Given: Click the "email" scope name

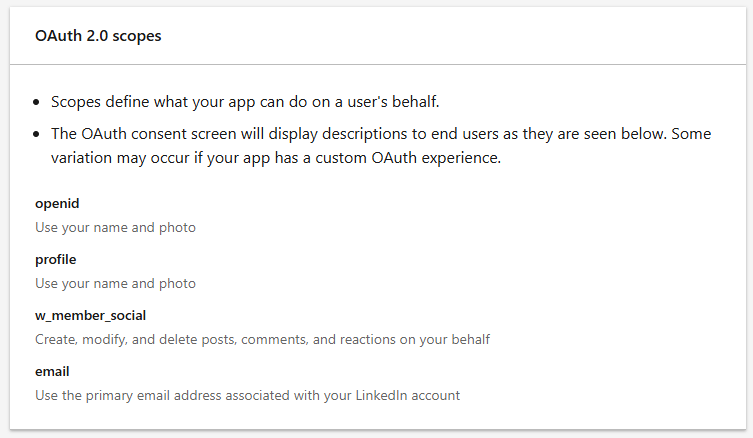Looking at the screenshot, I should (x=51, y=372).
